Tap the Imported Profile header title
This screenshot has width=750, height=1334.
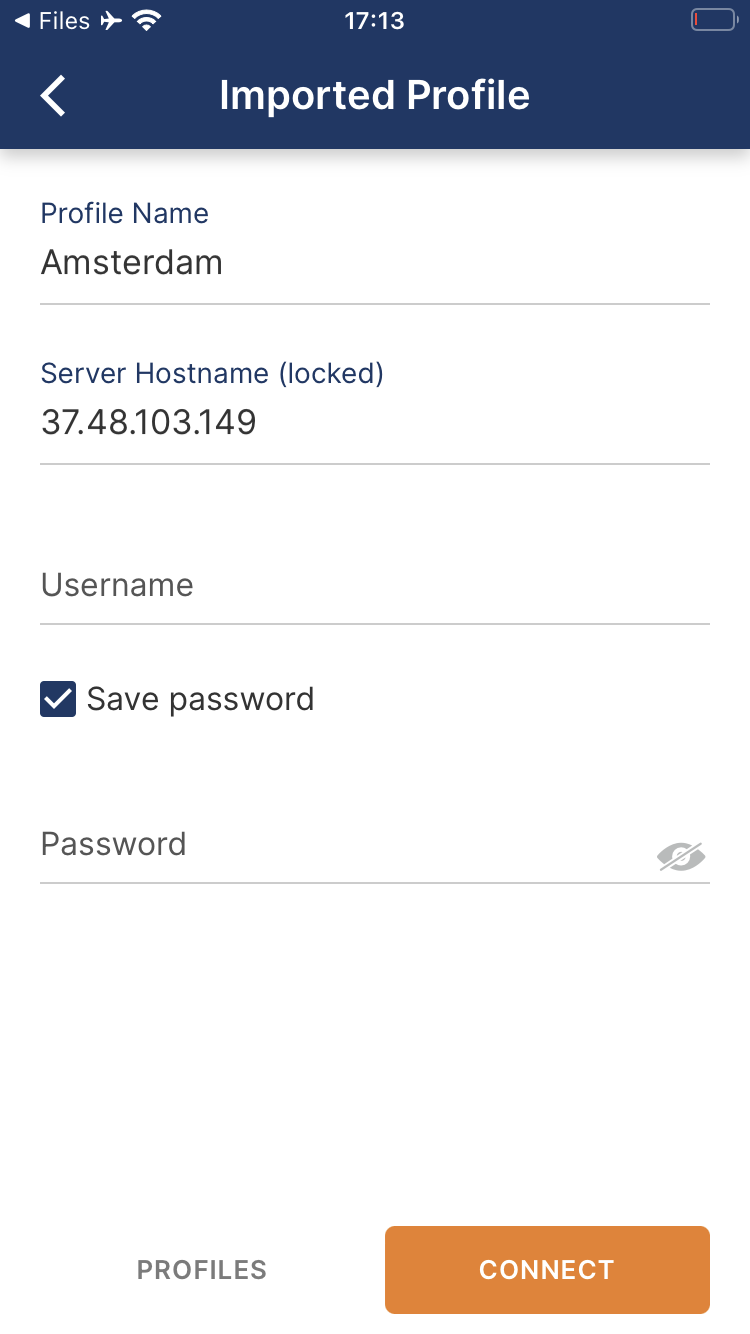click(375, 96)
